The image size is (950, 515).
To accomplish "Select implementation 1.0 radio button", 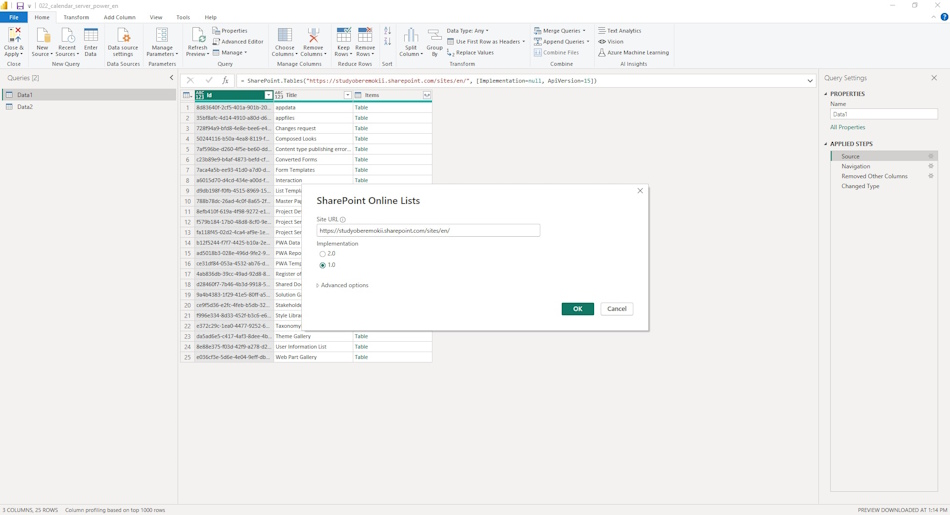I will 322,265.
